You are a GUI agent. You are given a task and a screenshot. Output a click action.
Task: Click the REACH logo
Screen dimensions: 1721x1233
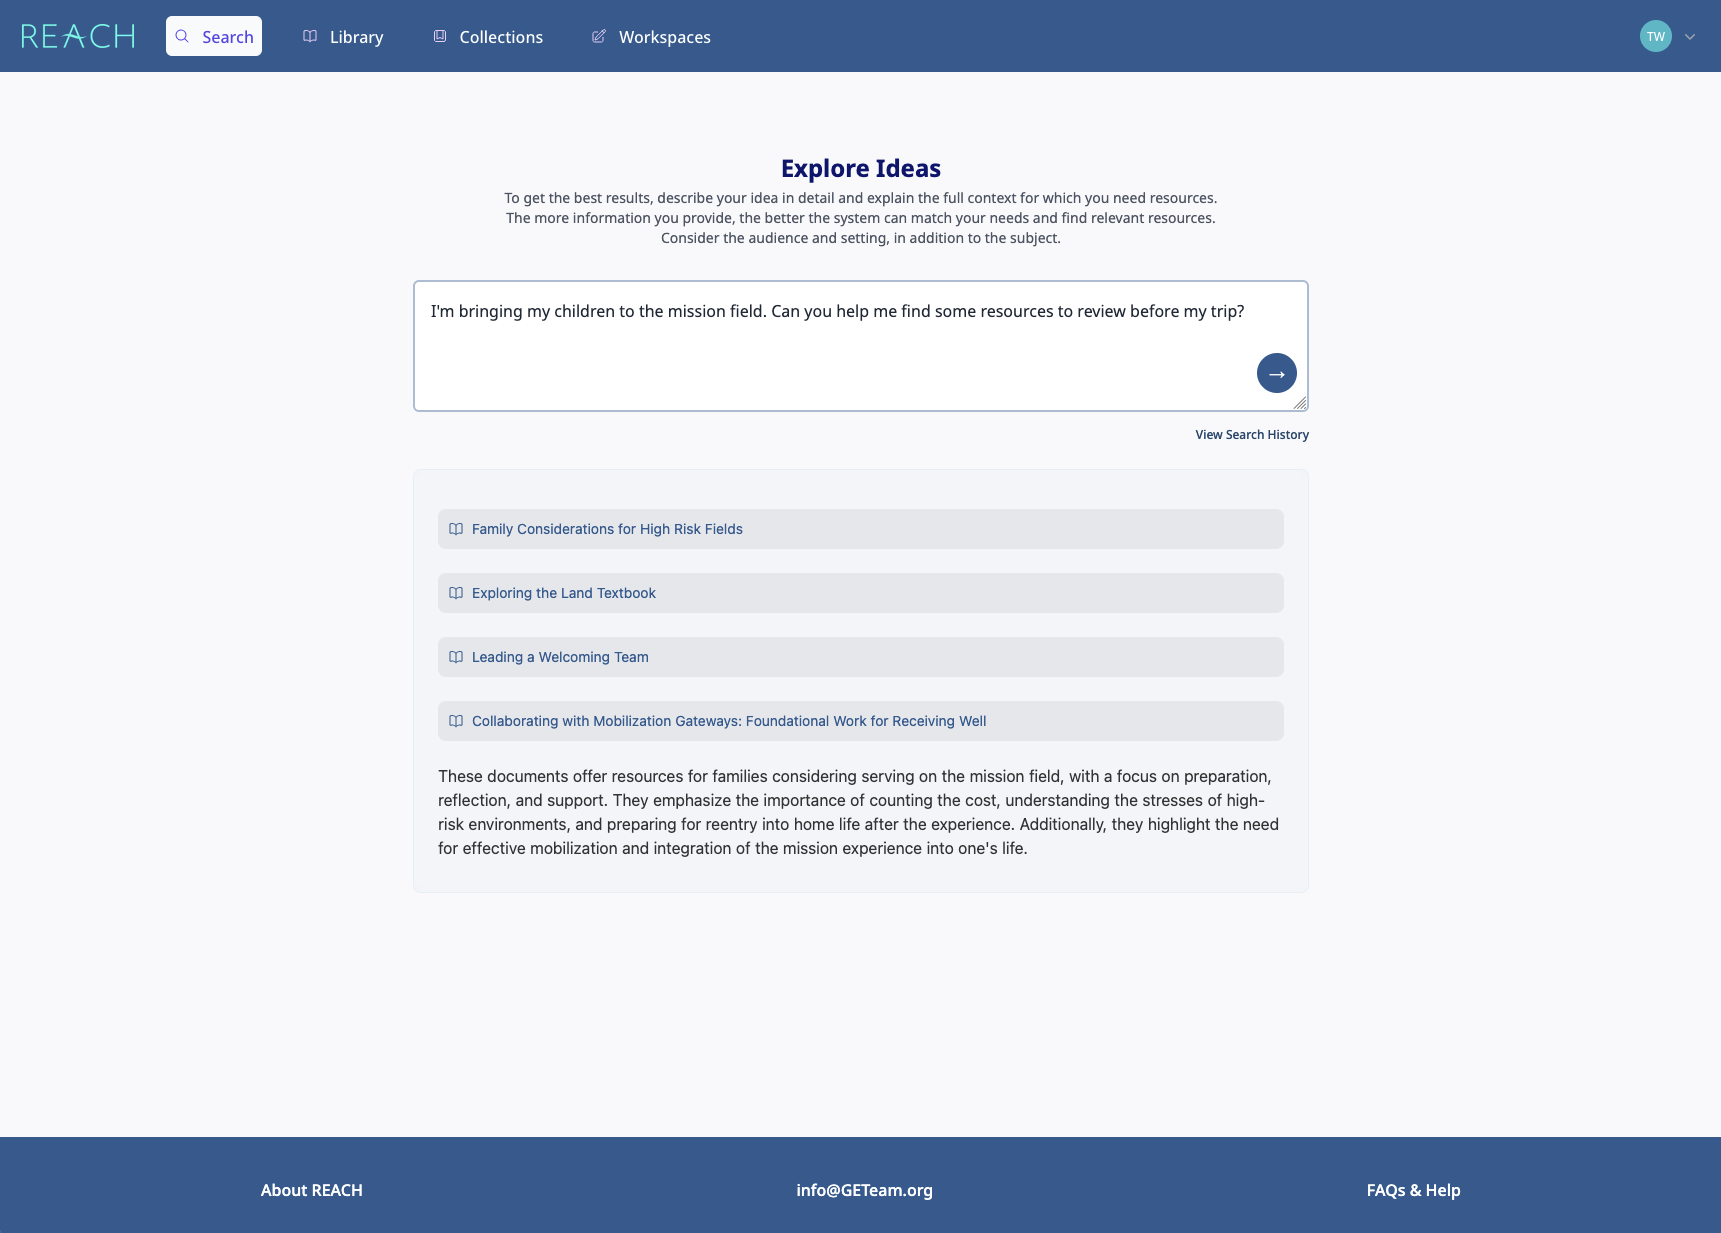click(78, 35)
